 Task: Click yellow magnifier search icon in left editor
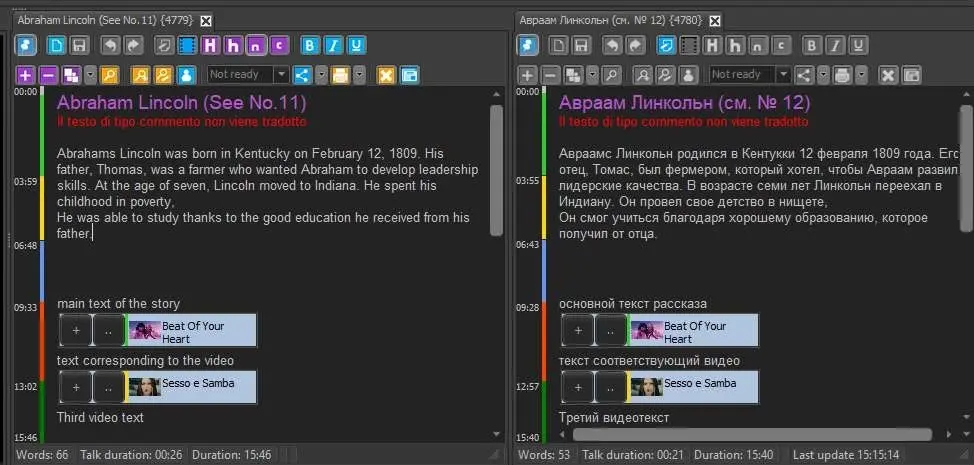click(109, 75)
